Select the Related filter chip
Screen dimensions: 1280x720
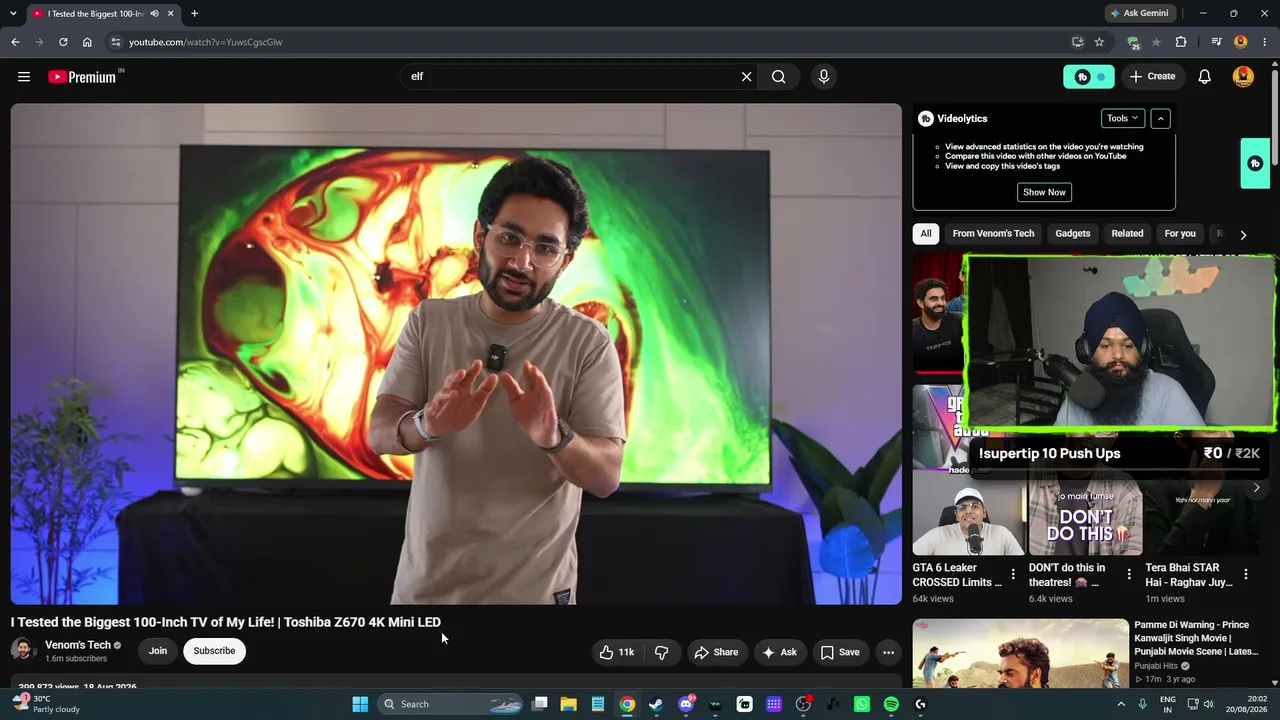click(x=1127, y=234)
